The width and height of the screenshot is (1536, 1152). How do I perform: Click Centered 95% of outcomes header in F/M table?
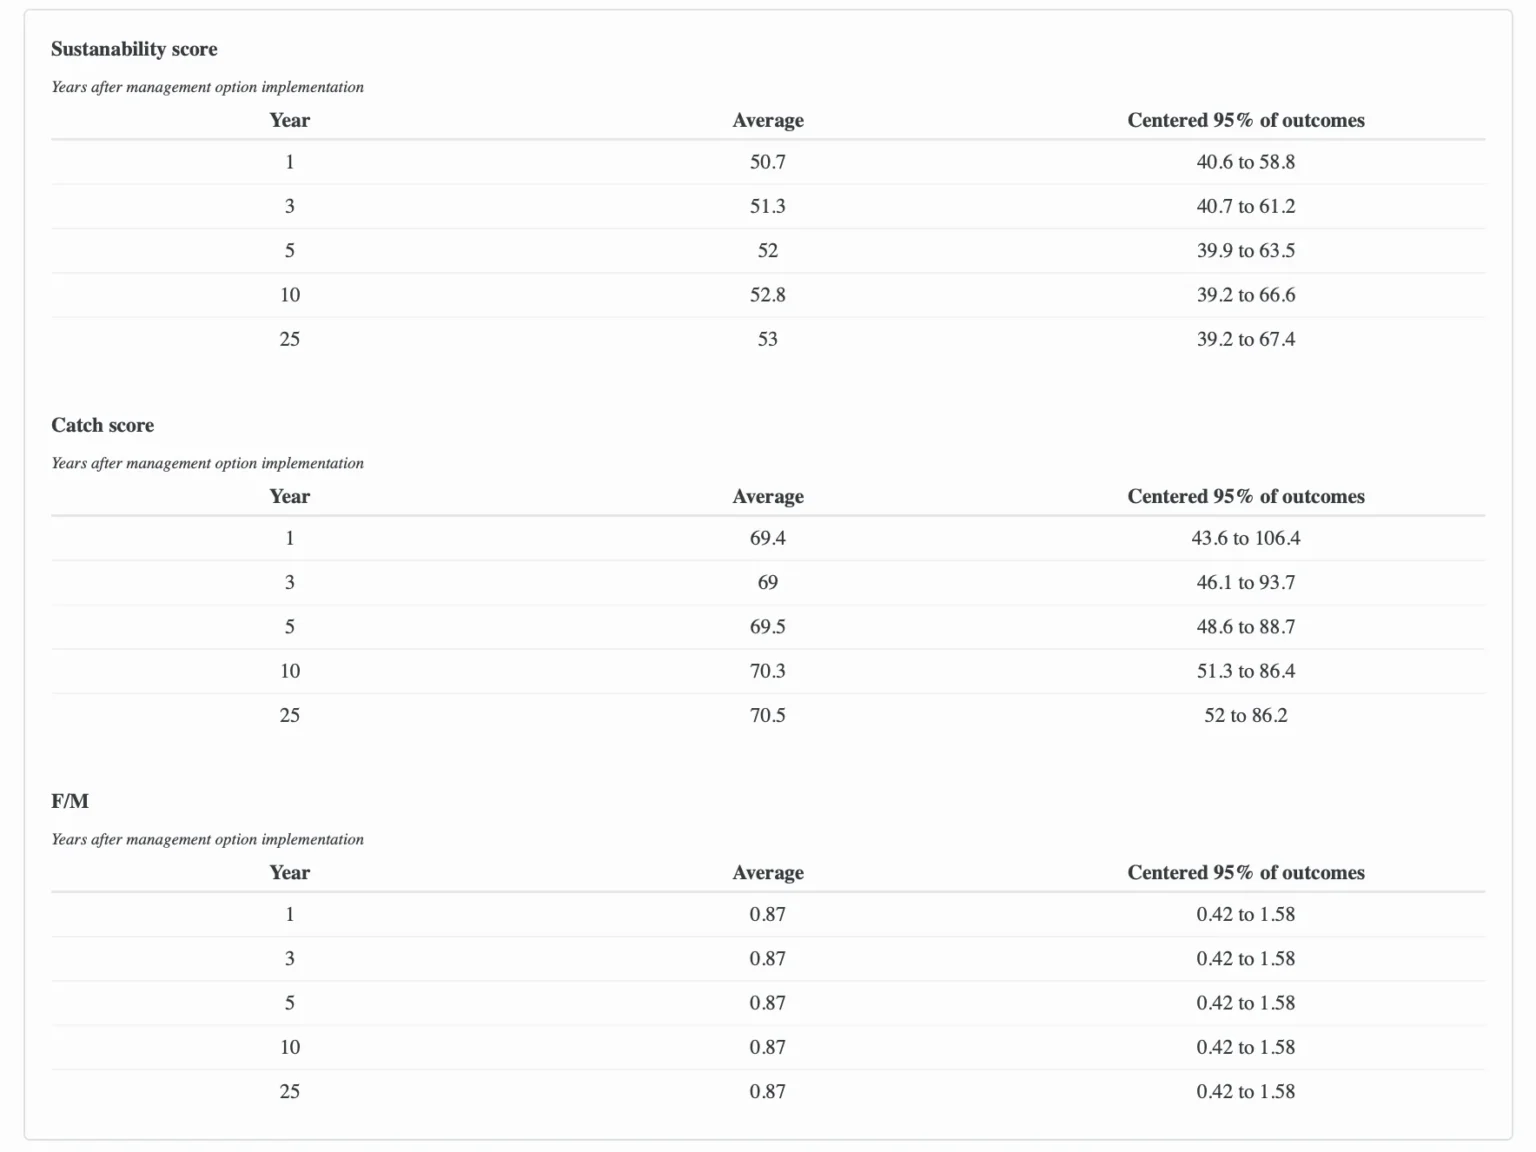[1246, 872]
